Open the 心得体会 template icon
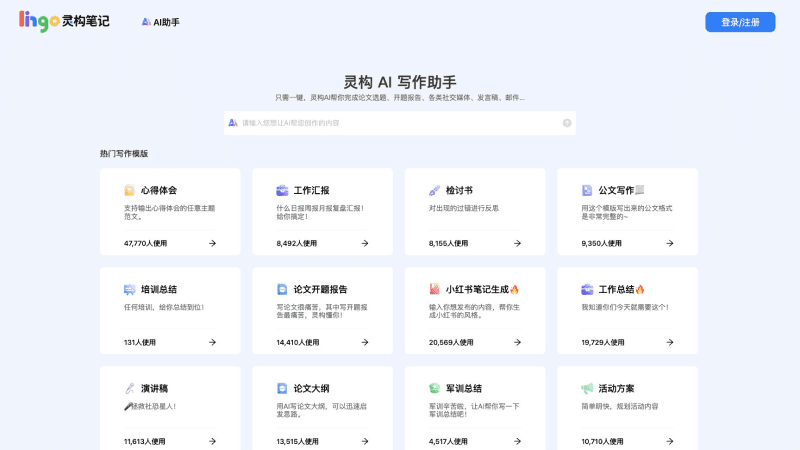 [x=129, y=190]
